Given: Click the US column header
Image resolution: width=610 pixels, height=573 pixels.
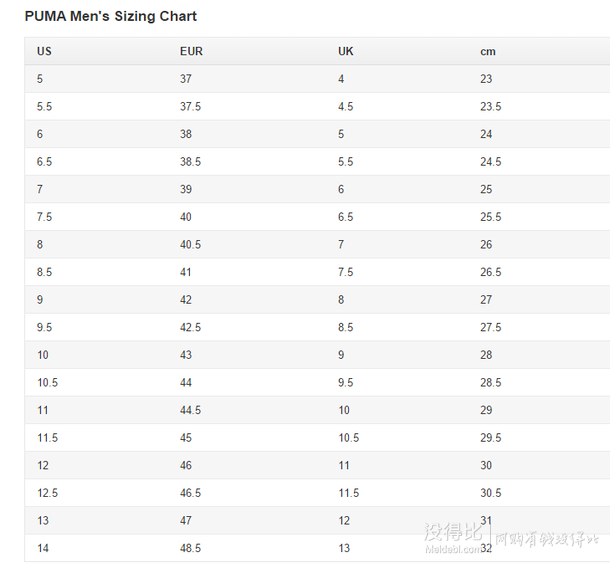Looking at the screenshot, I should (x=44, y=51).
